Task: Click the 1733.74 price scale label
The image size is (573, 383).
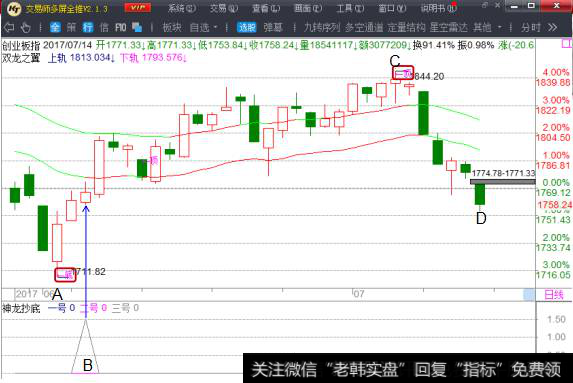Action: (553, 248)
